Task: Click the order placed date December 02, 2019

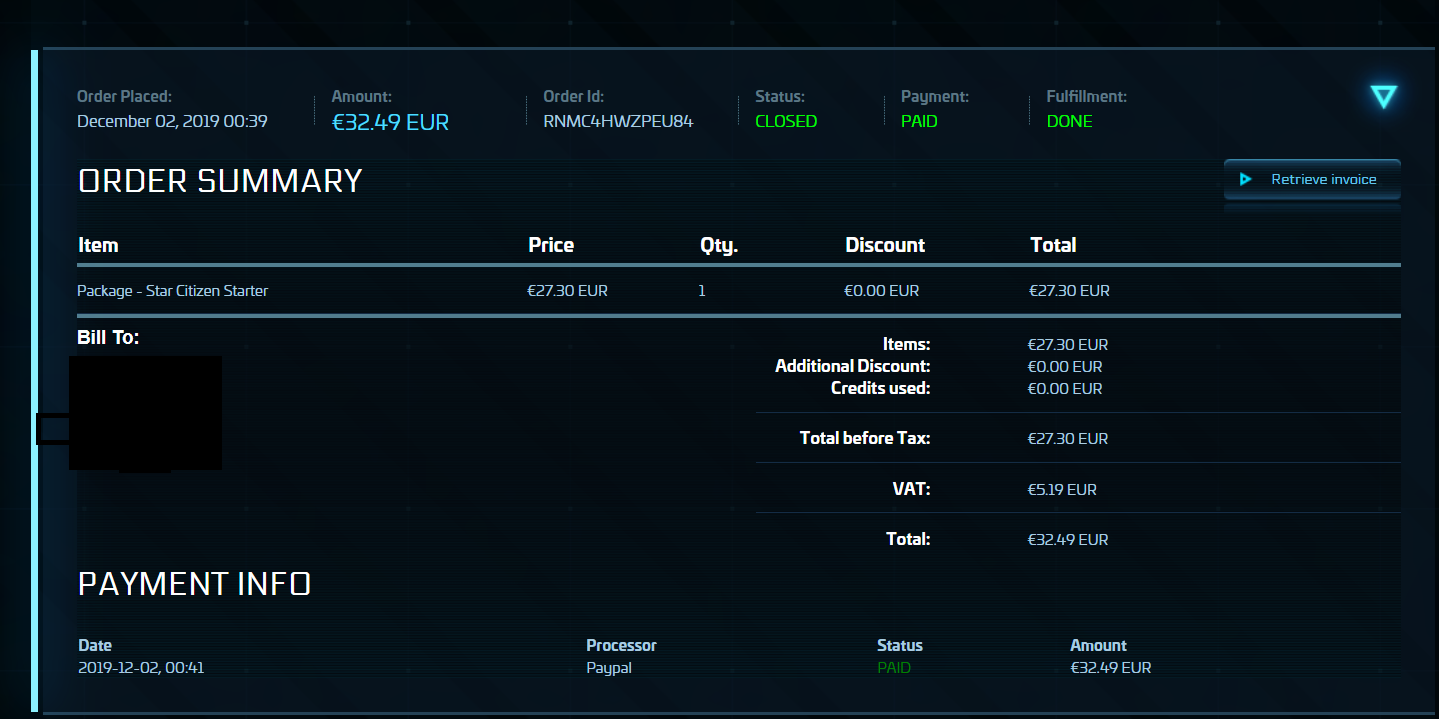Action: coord(172,121)
